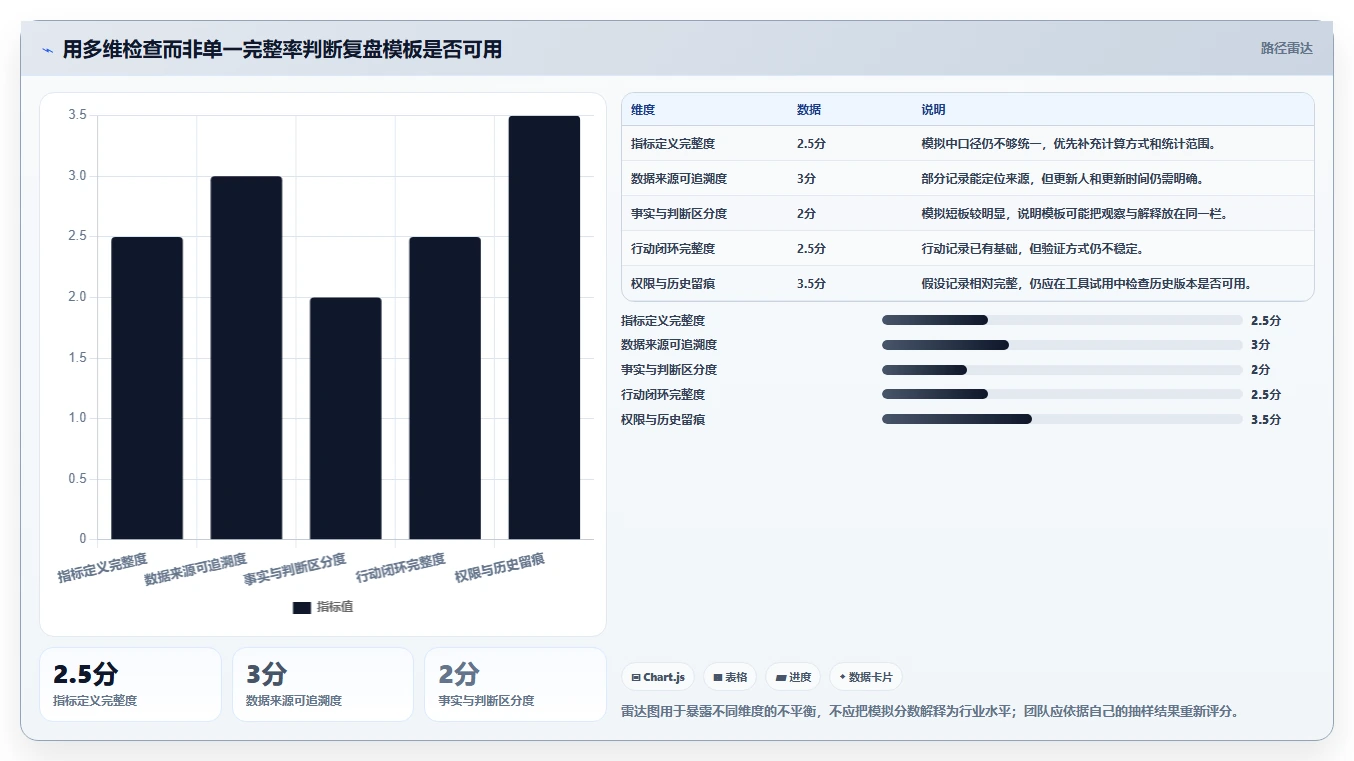Click the description starting 模拟中口径仍不够统一
The width and height of the screenshot is (1354, 761).
tap(1069, 144)
